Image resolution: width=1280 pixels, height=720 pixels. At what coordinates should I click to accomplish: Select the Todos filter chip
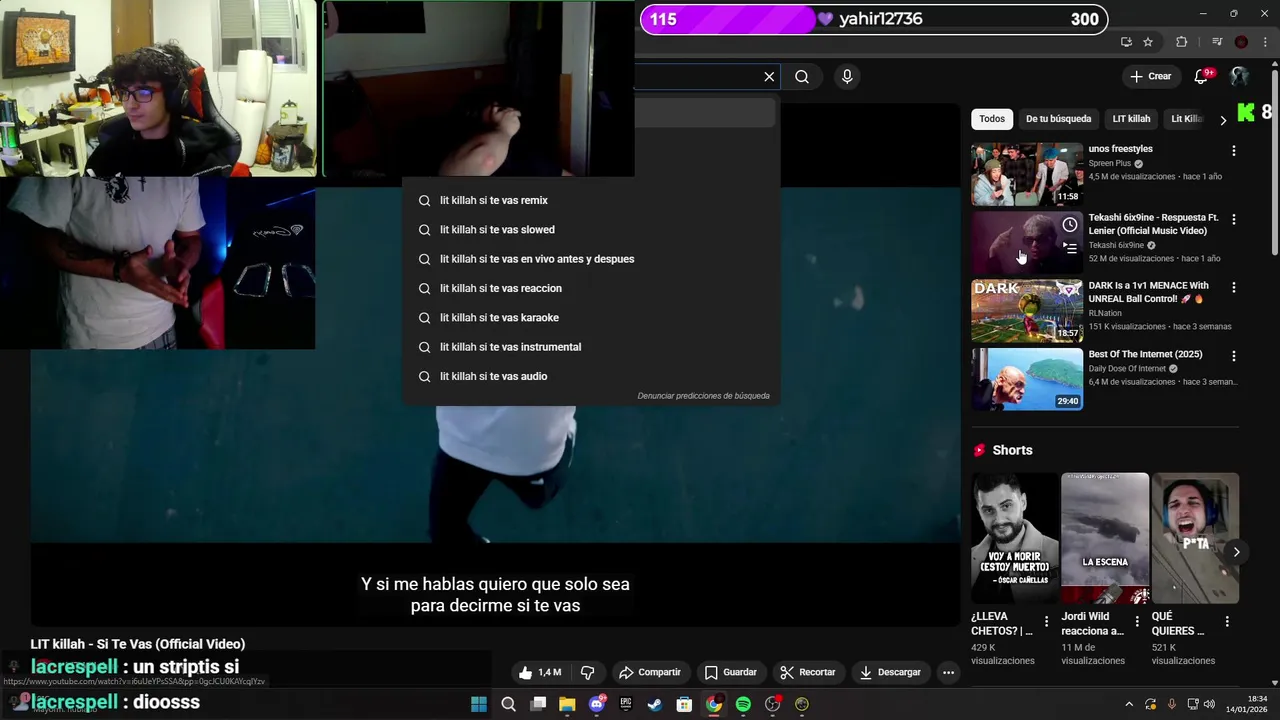coord(992,119)
